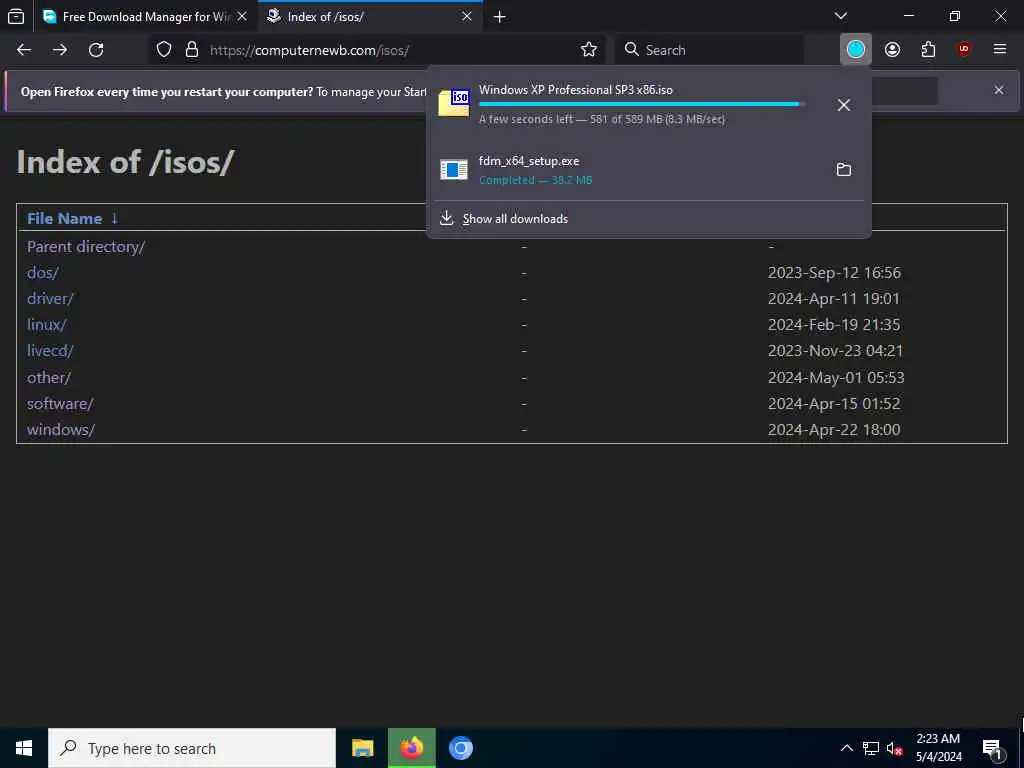The height and width of the screenshot is (768, 1024).
Task: Open the Firefox application menu
Action: point(1000,50)
